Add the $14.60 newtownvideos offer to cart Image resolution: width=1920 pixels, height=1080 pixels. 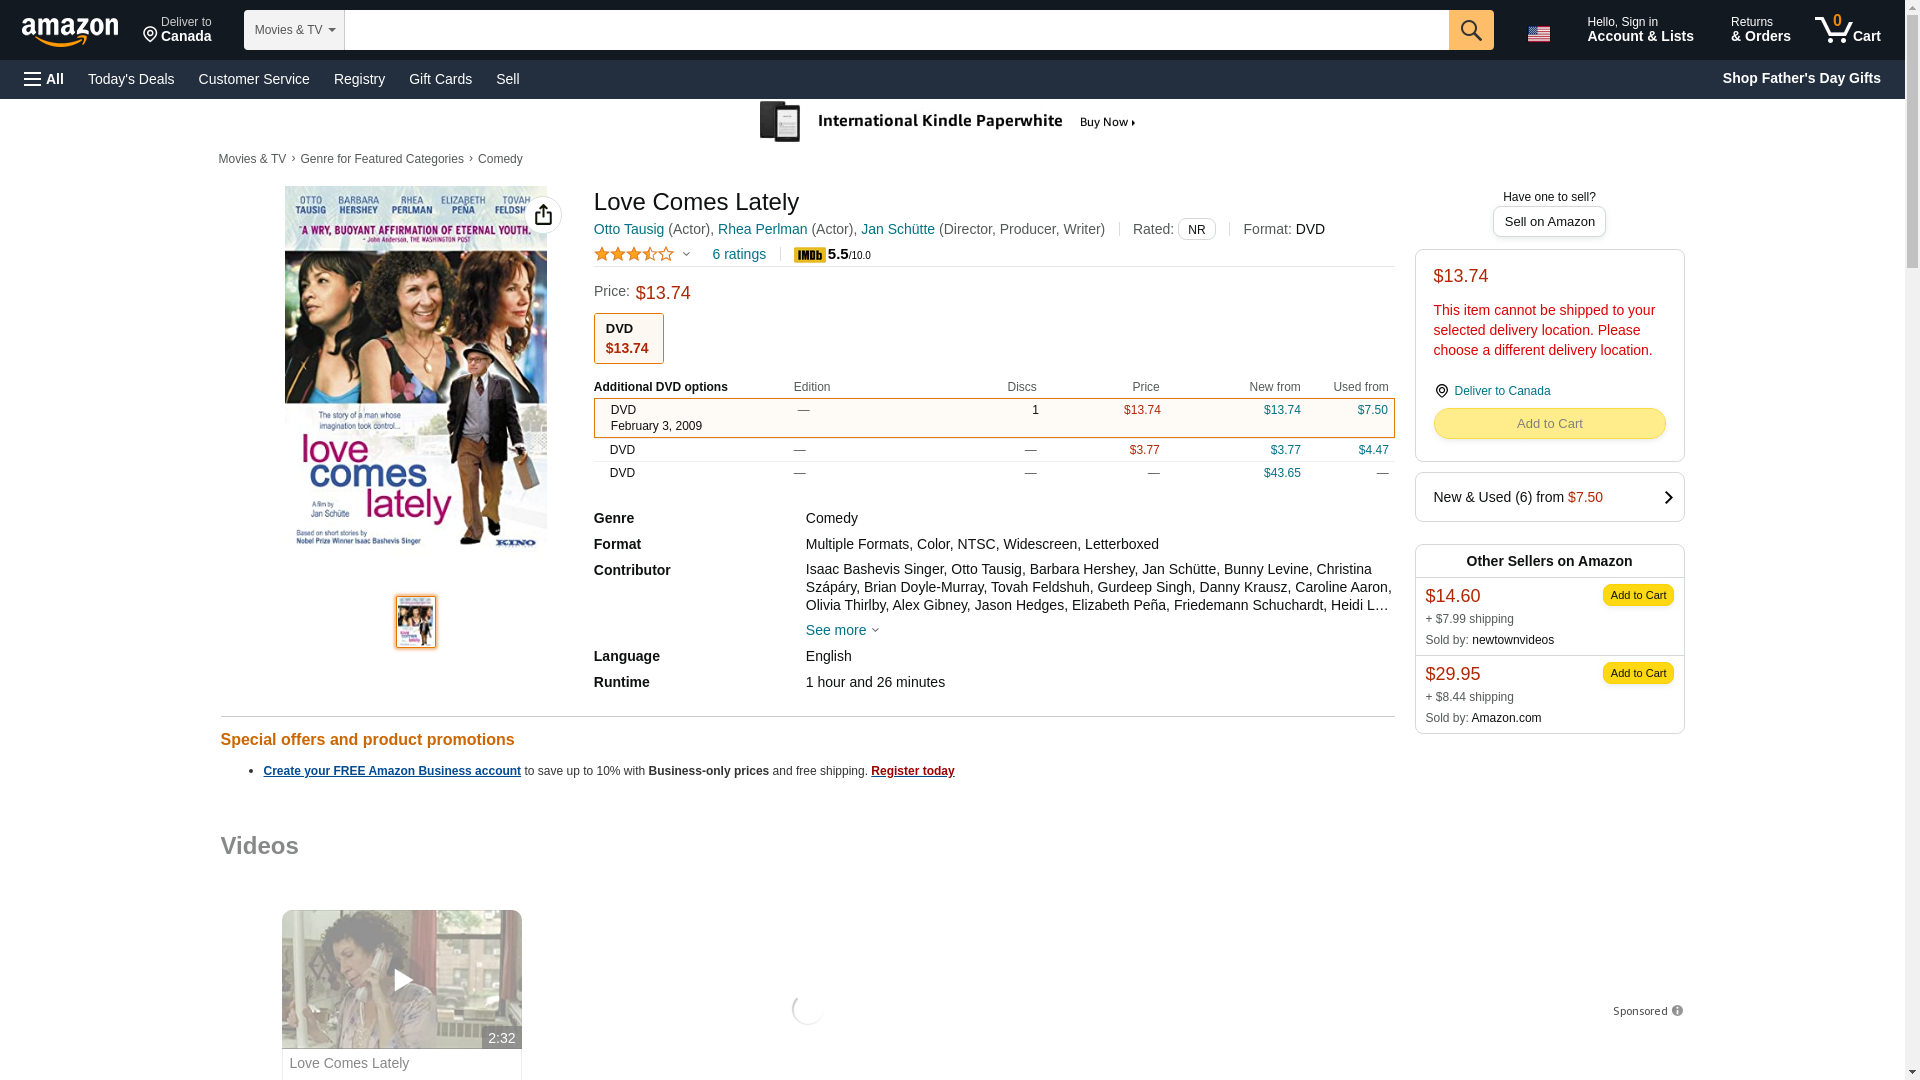1637,595
